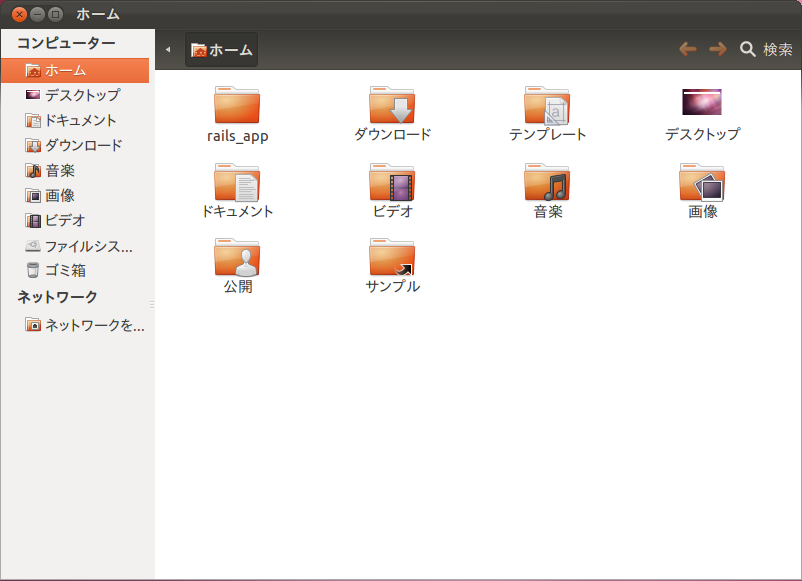This screenshot has width=802, height=581.
Task: Click the サンプル label text
Action: (x=392, y=286)
